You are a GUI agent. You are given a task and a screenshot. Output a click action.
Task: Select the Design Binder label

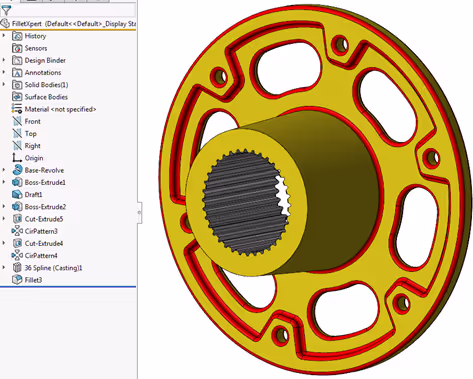[45, 60]
